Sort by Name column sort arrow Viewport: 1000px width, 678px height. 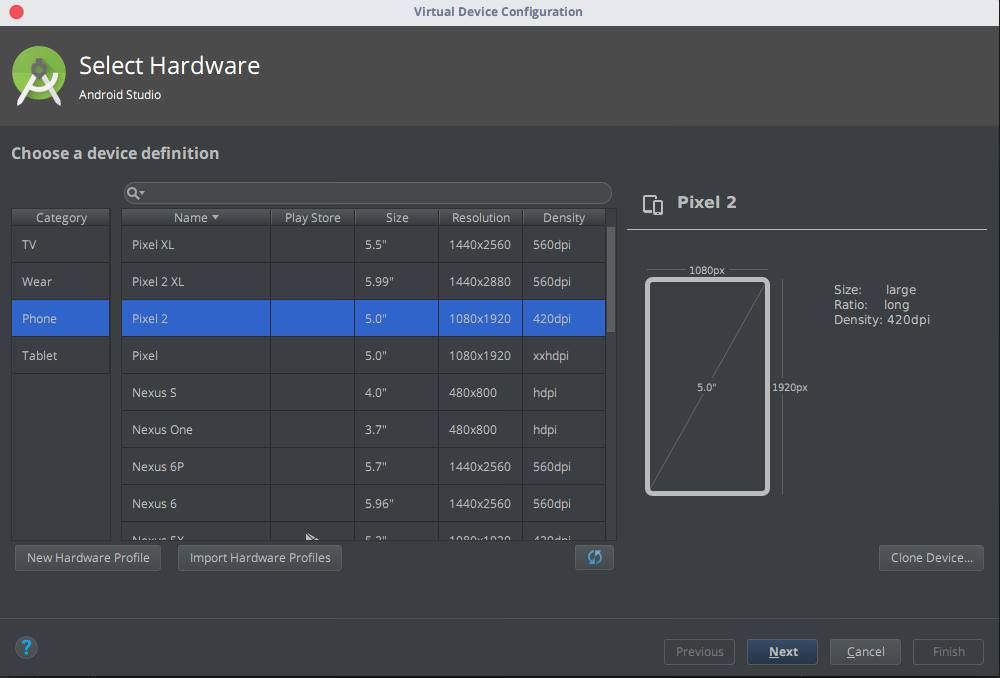[216, 217]
